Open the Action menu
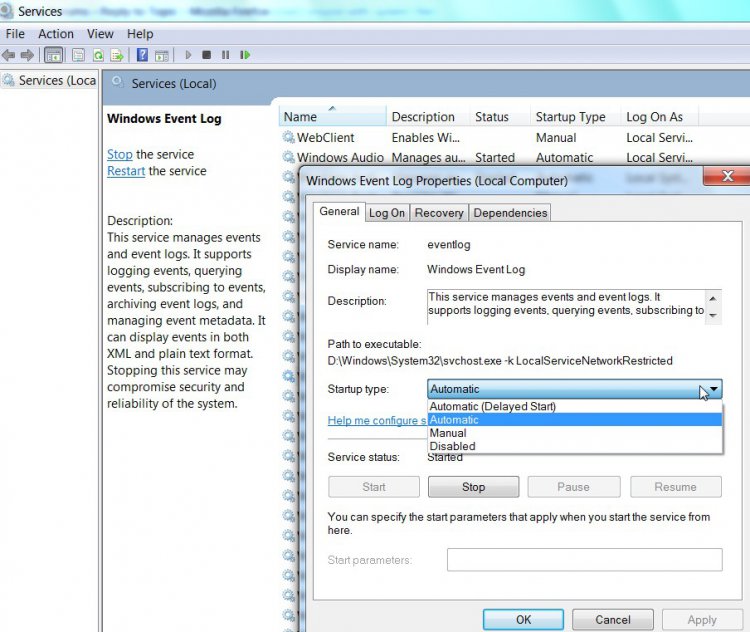The image size is (750, 632). [56, 34]
